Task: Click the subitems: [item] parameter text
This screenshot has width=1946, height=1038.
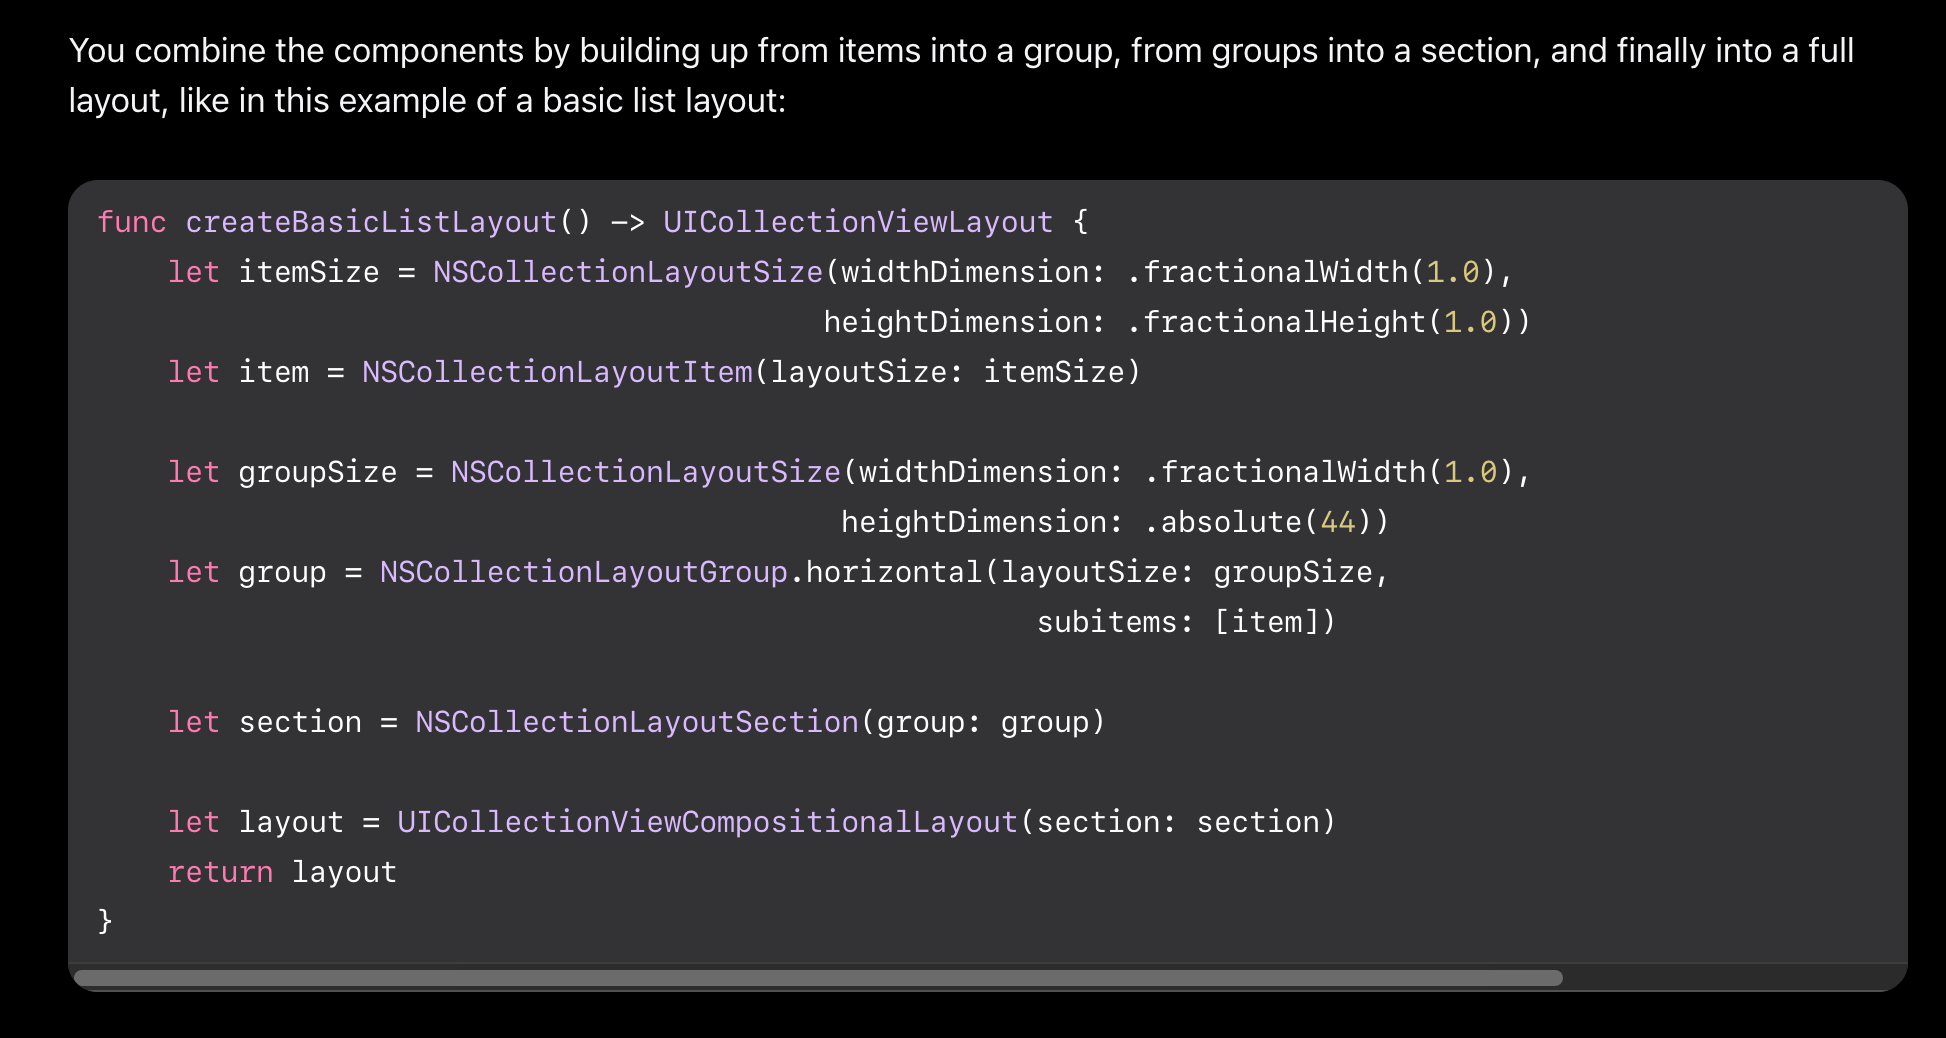Action: pyautogui.click(x=1184, y=622)
